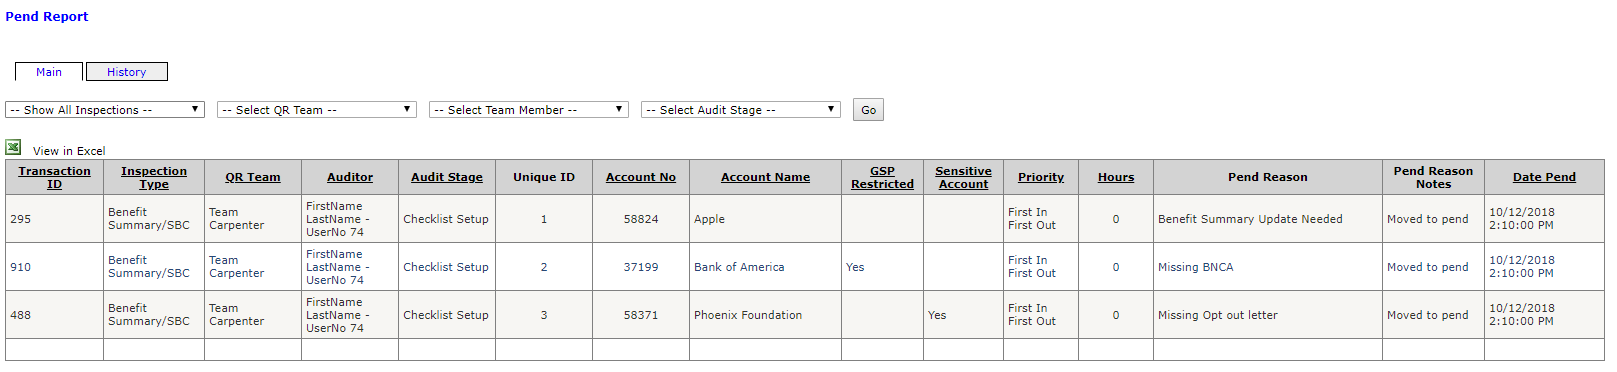
Task: Click the Go button
Action: coord(869,110)
